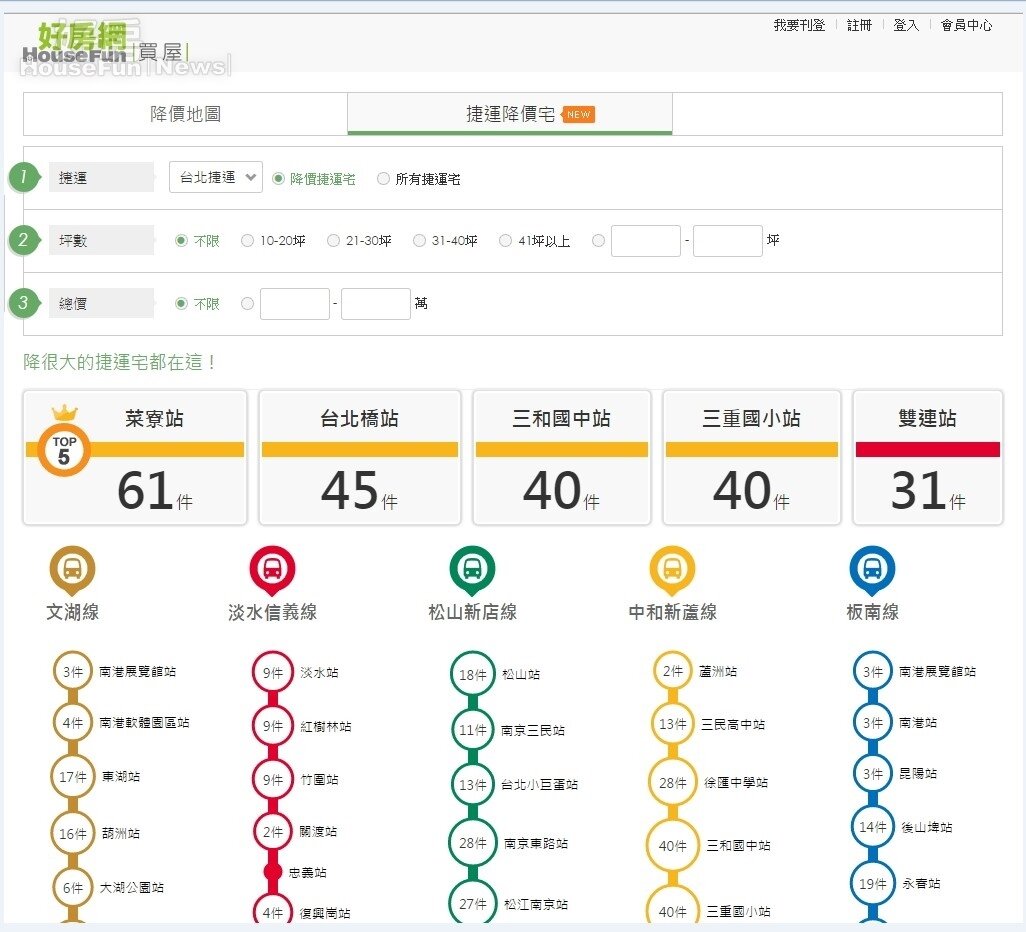Select the 文湖線 brown line icon
The image size is (1026, 932).
(71, 570)
